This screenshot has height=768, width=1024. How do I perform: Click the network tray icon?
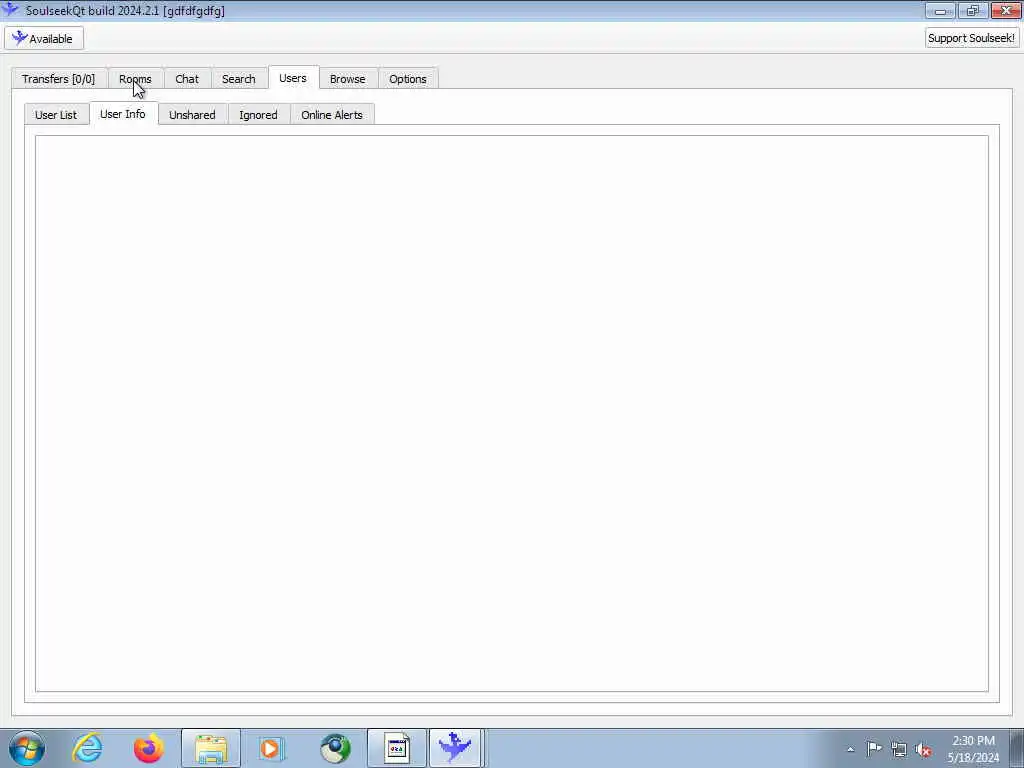click(899, 749)
